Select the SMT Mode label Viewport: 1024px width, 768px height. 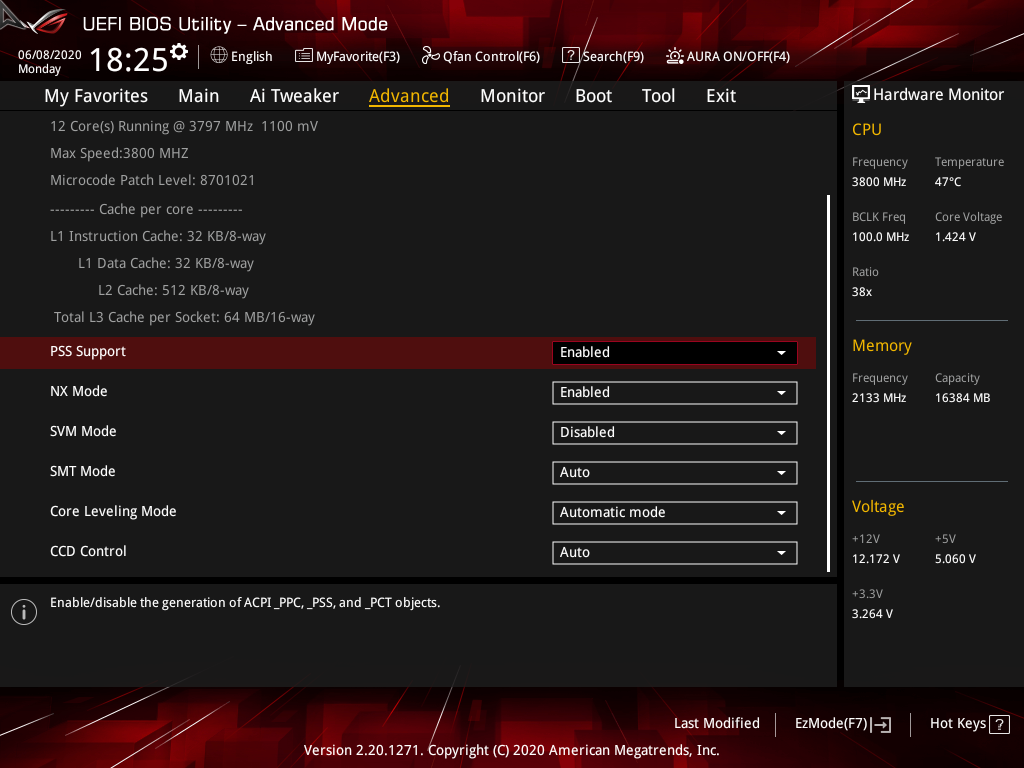(x=82, y=471)
